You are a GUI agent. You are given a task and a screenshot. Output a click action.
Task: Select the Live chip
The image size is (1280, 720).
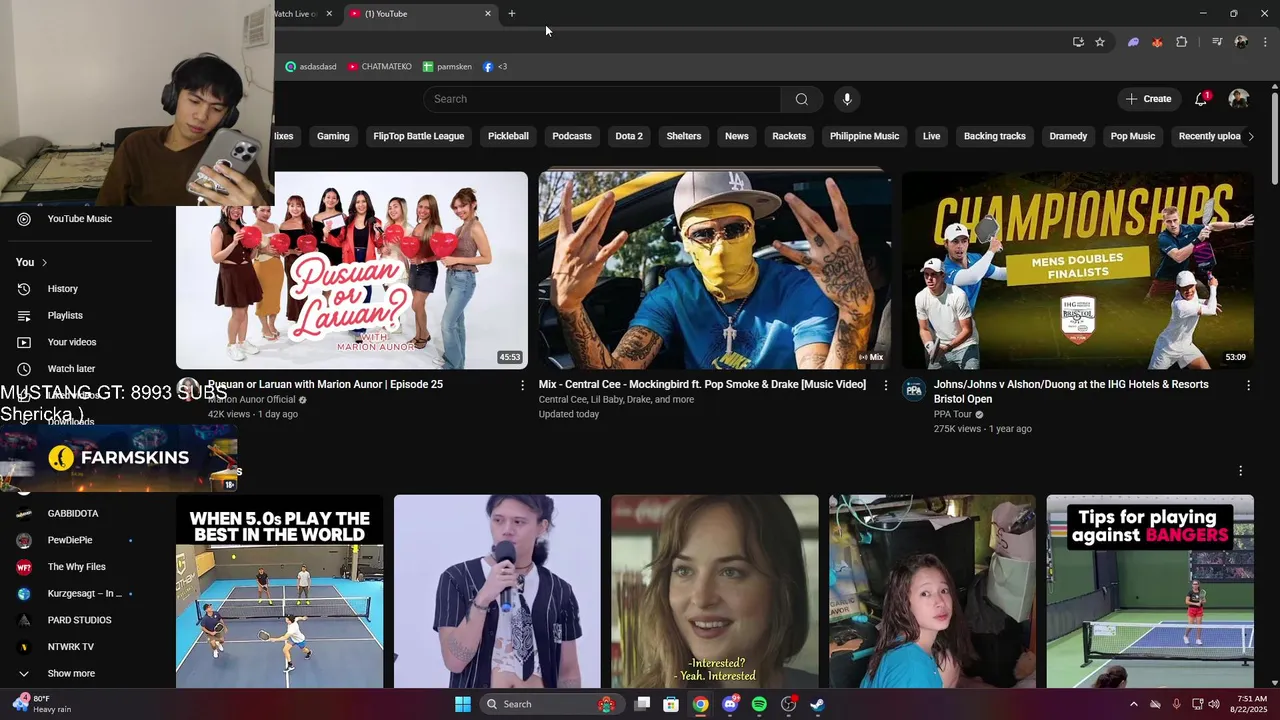coord(932,136)
